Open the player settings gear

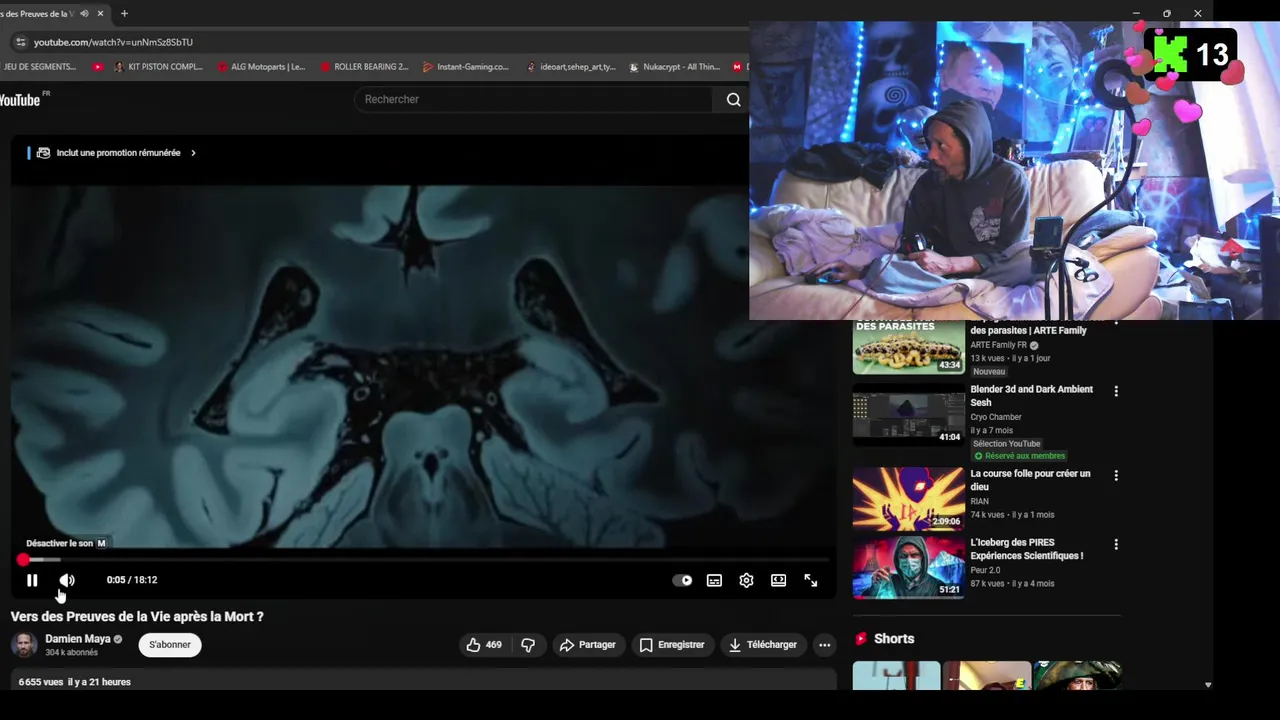tap(746, 580)
